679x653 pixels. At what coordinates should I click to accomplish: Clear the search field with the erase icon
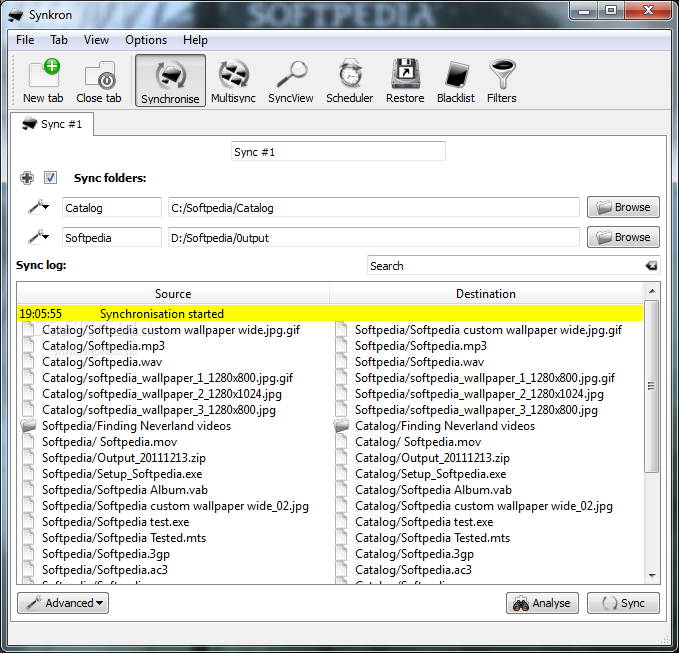651,266
